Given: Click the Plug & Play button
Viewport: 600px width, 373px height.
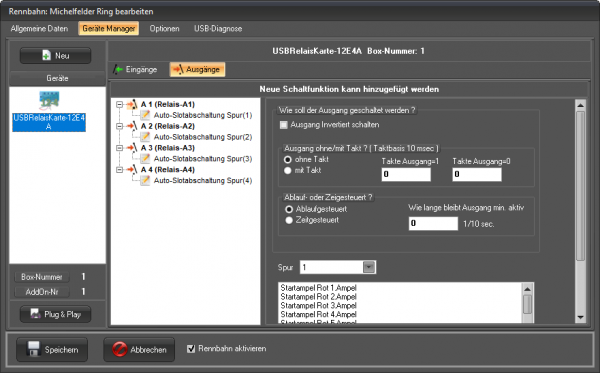Looking at the screenshot, I should (x=55, y=314).
